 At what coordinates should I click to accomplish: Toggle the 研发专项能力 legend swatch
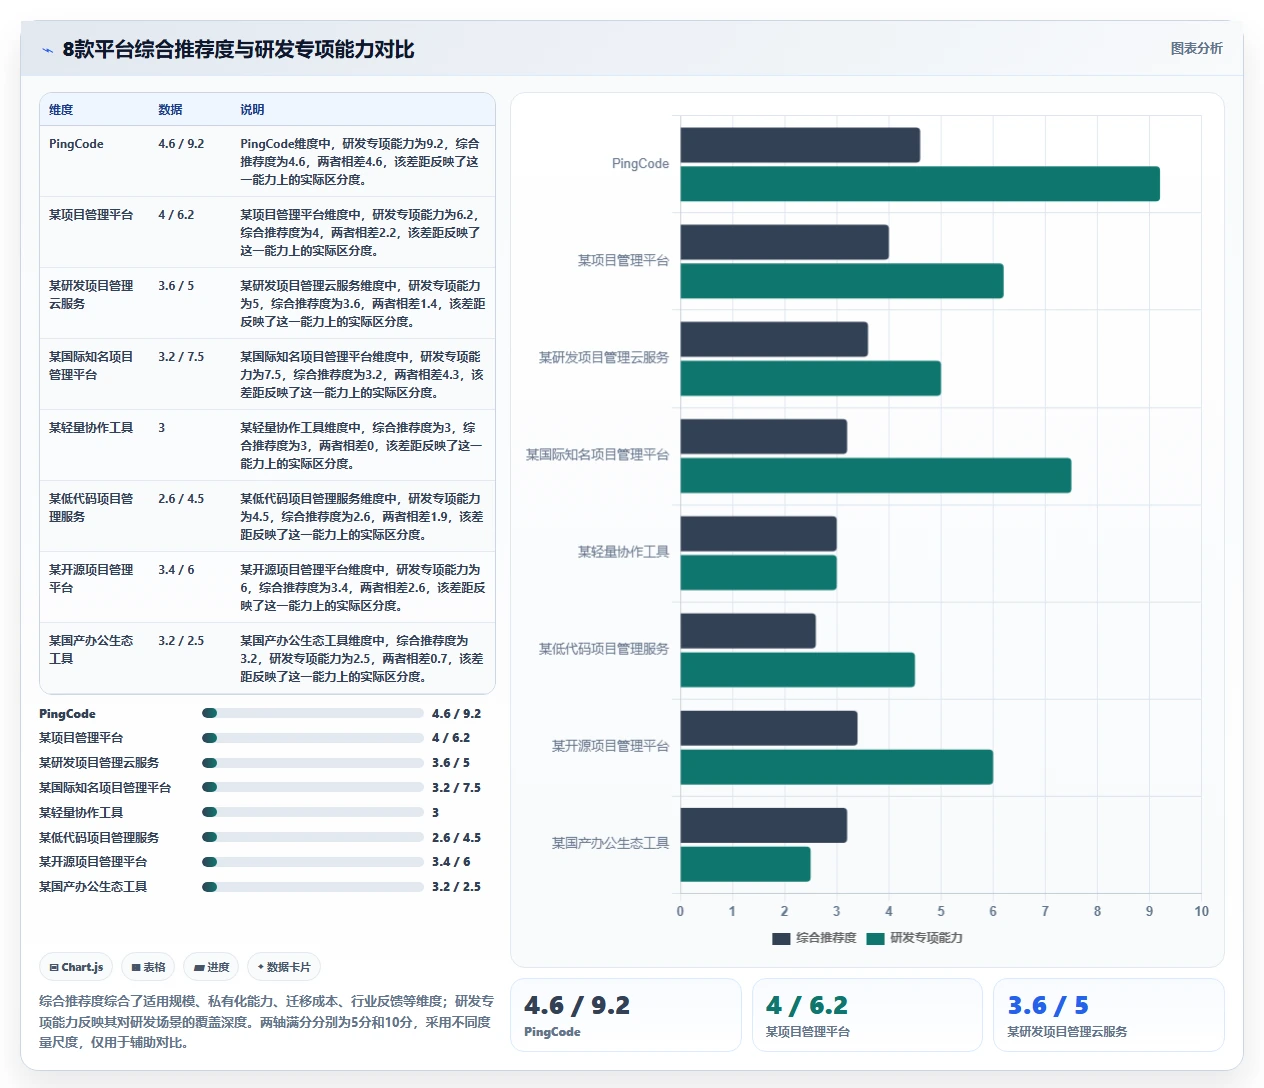click(x=875, y=938)
